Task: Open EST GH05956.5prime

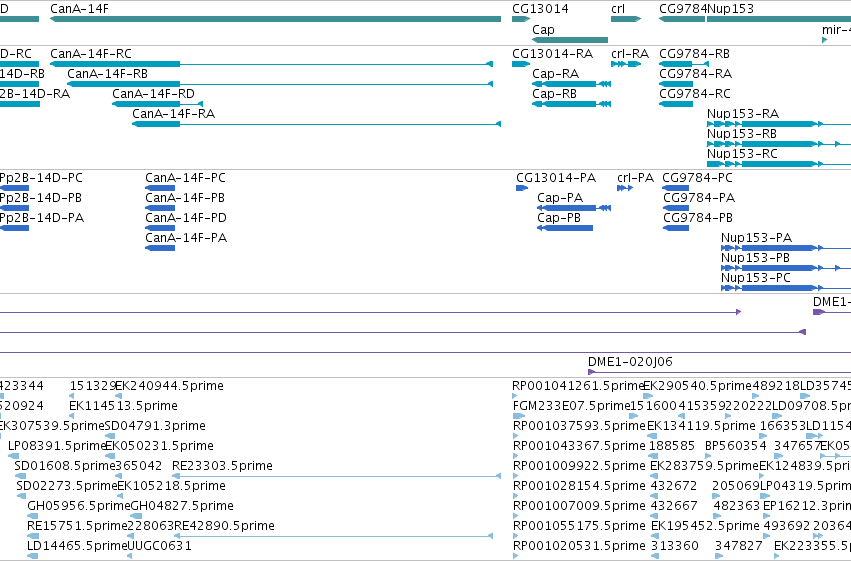Action: click(x=79, y=506)
